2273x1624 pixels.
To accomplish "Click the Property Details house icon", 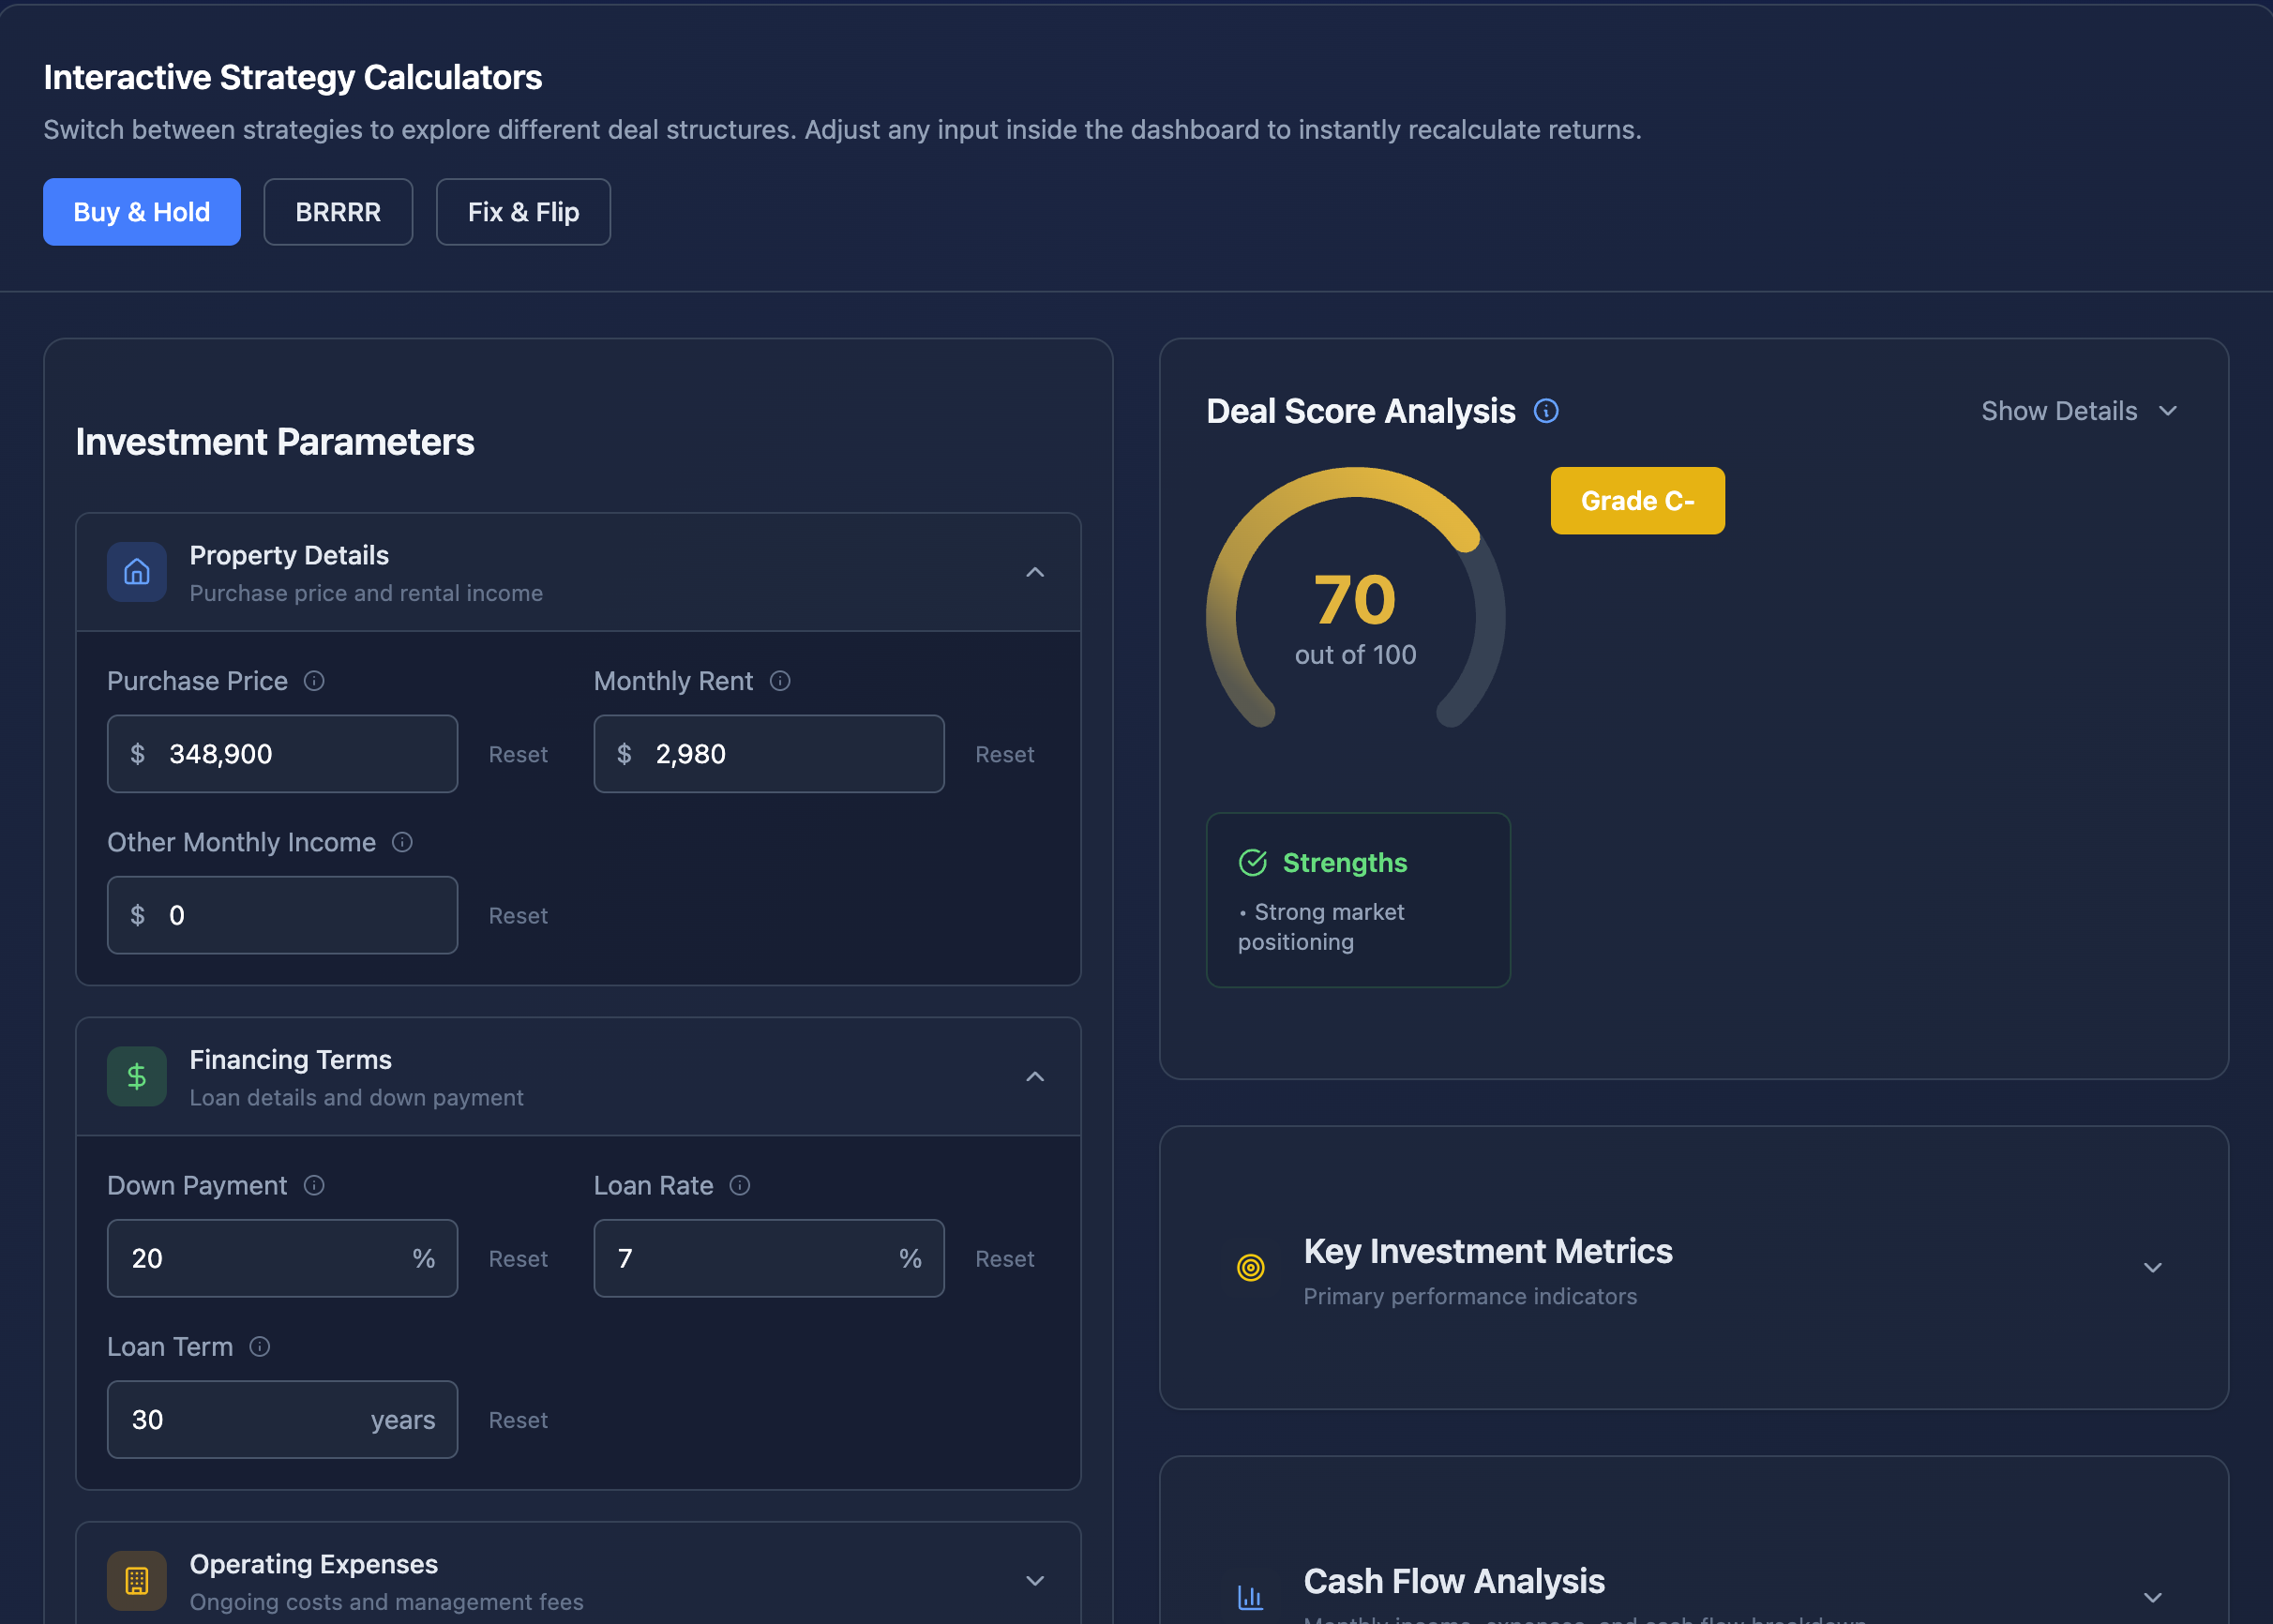I will (137, 572).
